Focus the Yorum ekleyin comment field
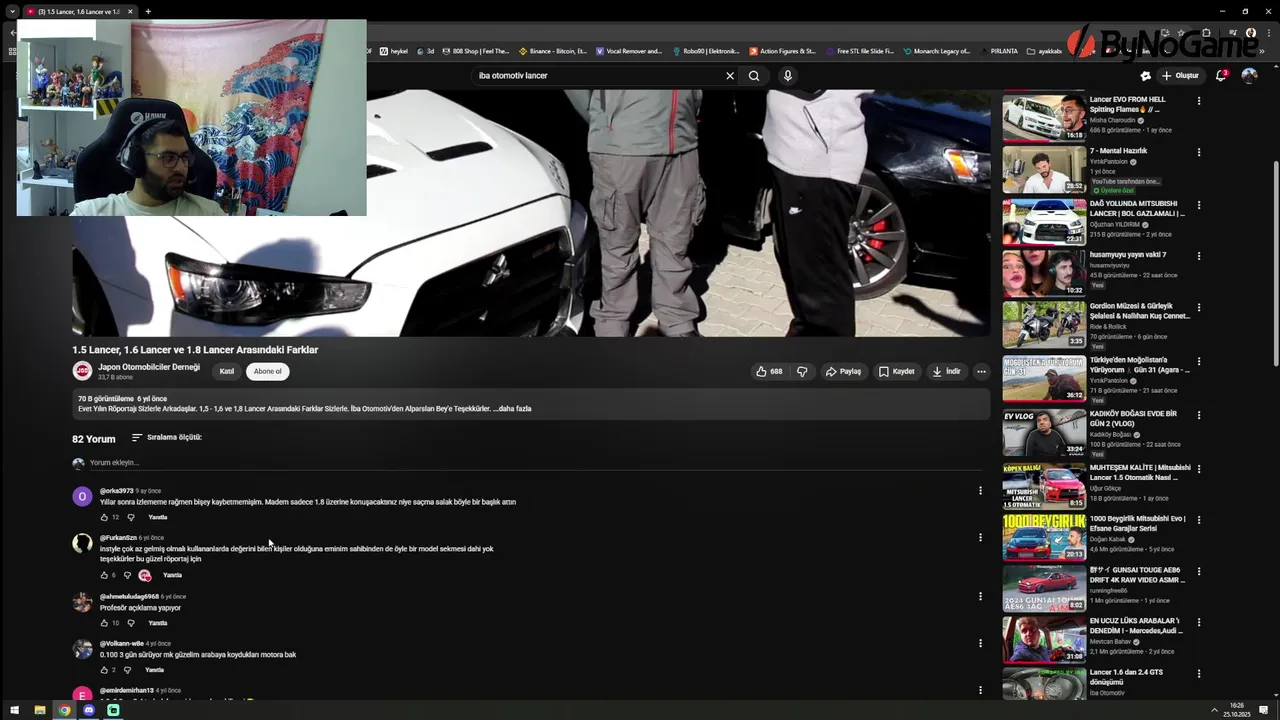This screenshot has width=1280, height=720. (535, 463)
